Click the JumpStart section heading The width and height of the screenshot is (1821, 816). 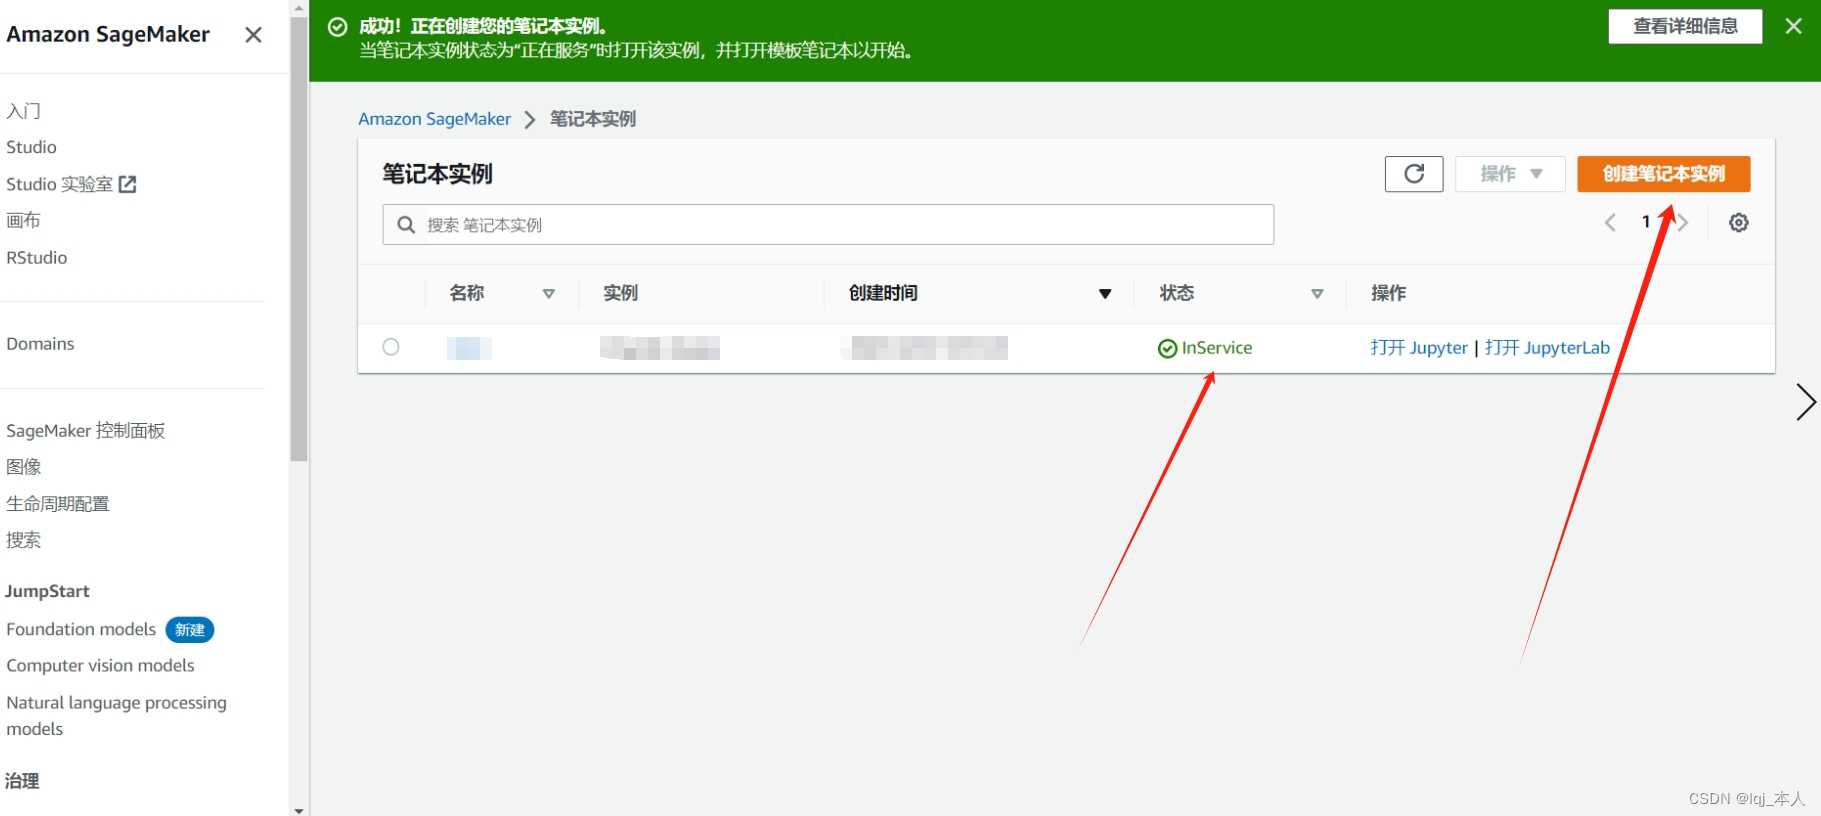click(x=48, y=591)
